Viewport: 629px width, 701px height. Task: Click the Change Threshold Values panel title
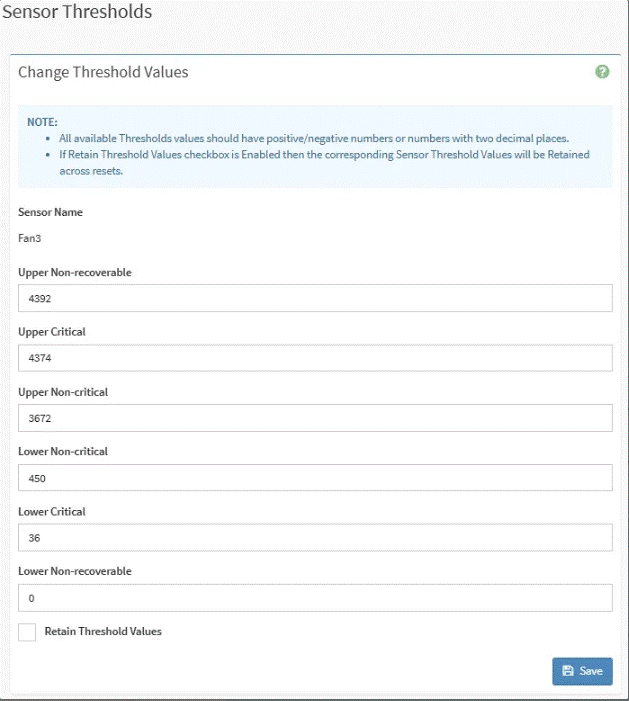tap(103, 72)
